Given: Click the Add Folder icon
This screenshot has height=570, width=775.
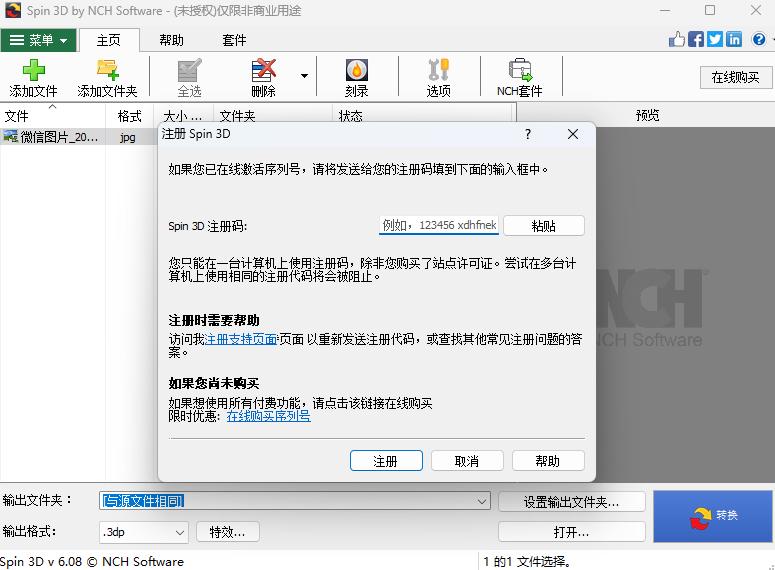Looking at the screenshot, I should 108,70.
